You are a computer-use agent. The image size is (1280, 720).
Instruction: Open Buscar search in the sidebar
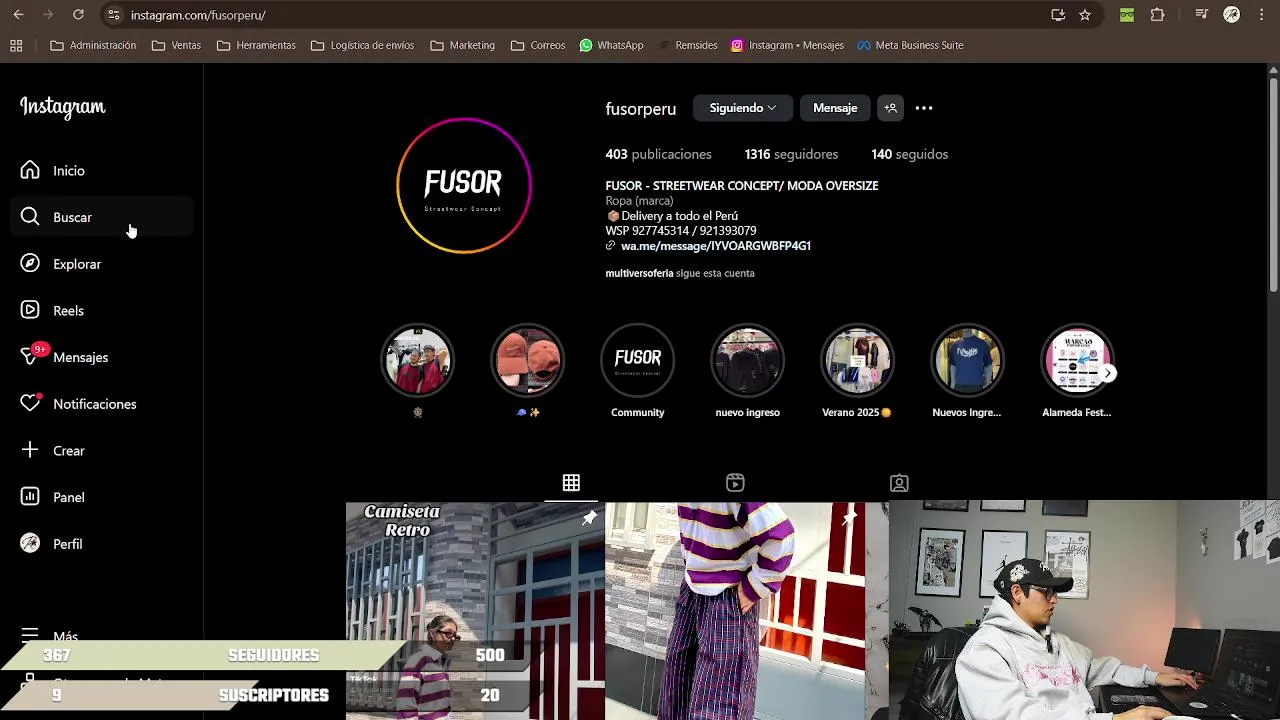coord(101,217)
